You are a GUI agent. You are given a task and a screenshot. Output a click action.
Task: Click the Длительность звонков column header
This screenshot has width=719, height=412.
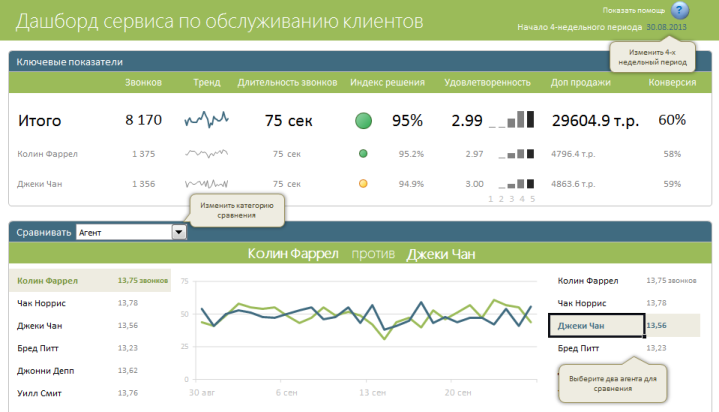click(x=287, y=83)
